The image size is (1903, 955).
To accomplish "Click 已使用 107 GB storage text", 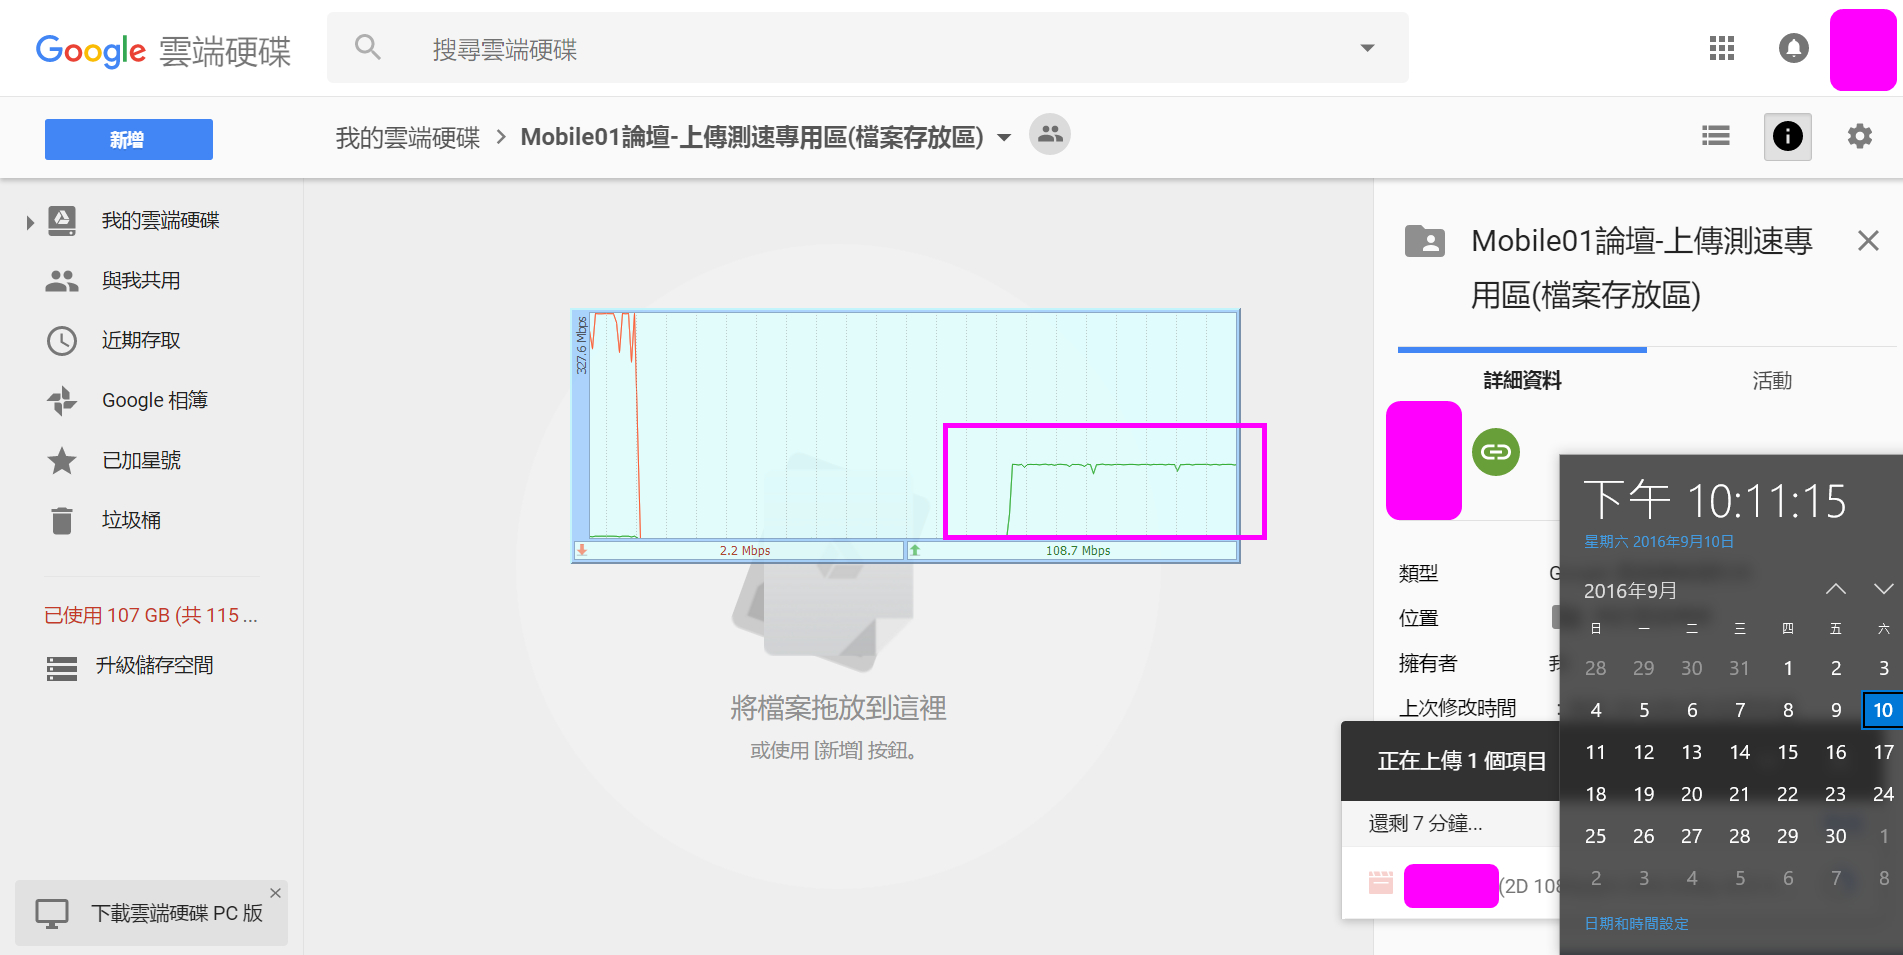I will tap(151, 616).
